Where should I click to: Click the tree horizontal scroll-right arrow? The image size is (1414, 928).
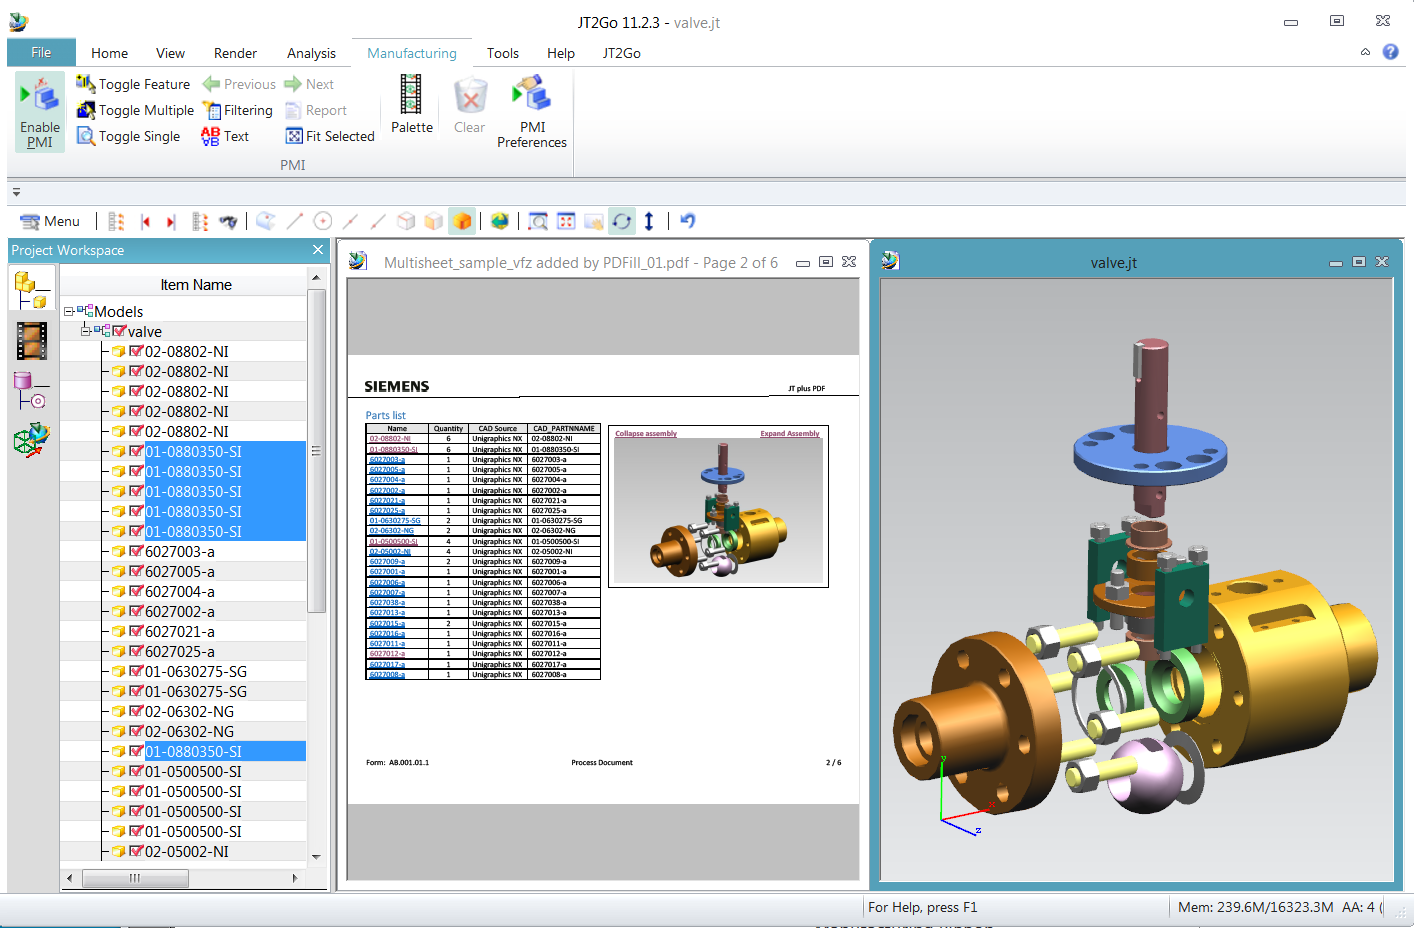point(295,878)
